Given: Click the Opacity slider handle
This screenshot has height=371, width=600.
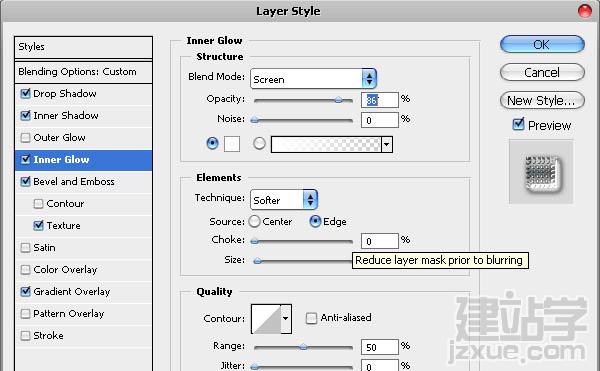Looking at the screenshot, I should [339, 100].
